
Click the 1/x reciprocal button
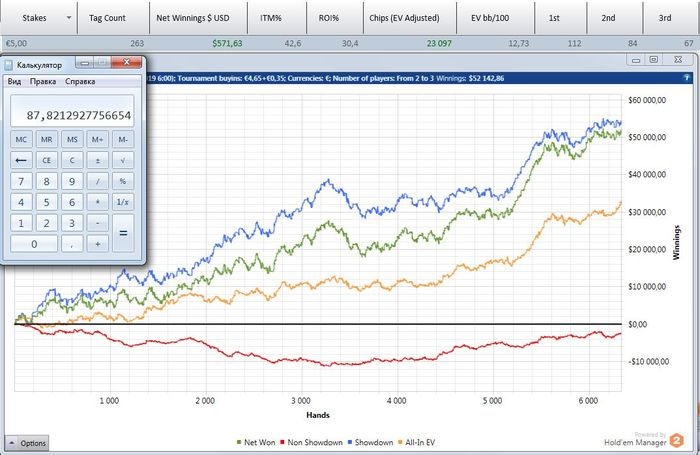(123, 202)
